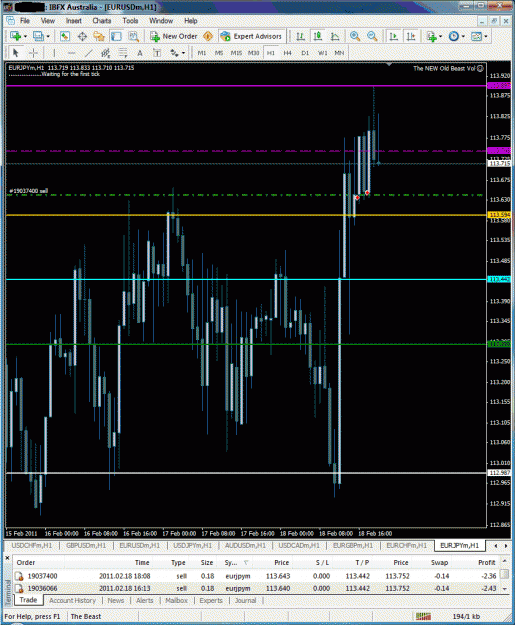
Task: Expand the Profiles dropdown arrow
Action: pyautogui.click(x=48, y=37)
